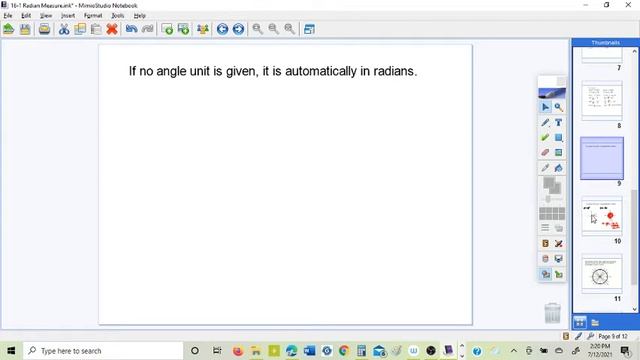Open the Edit menu
The height and width of the screenshot is (360, 640).
[26, 16]
